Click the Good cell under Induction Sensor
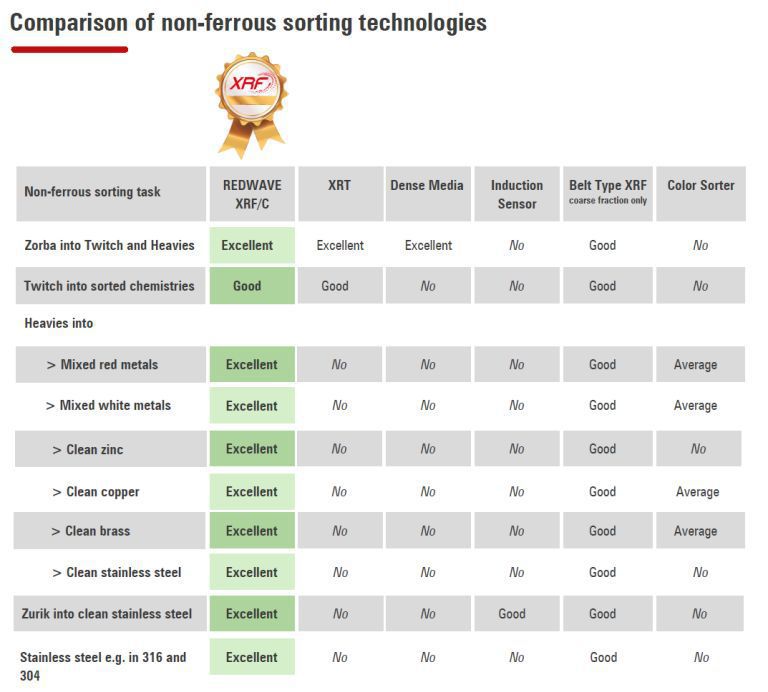Image resolution: width=768 pixels, height=692 pixels. [512, 614]
